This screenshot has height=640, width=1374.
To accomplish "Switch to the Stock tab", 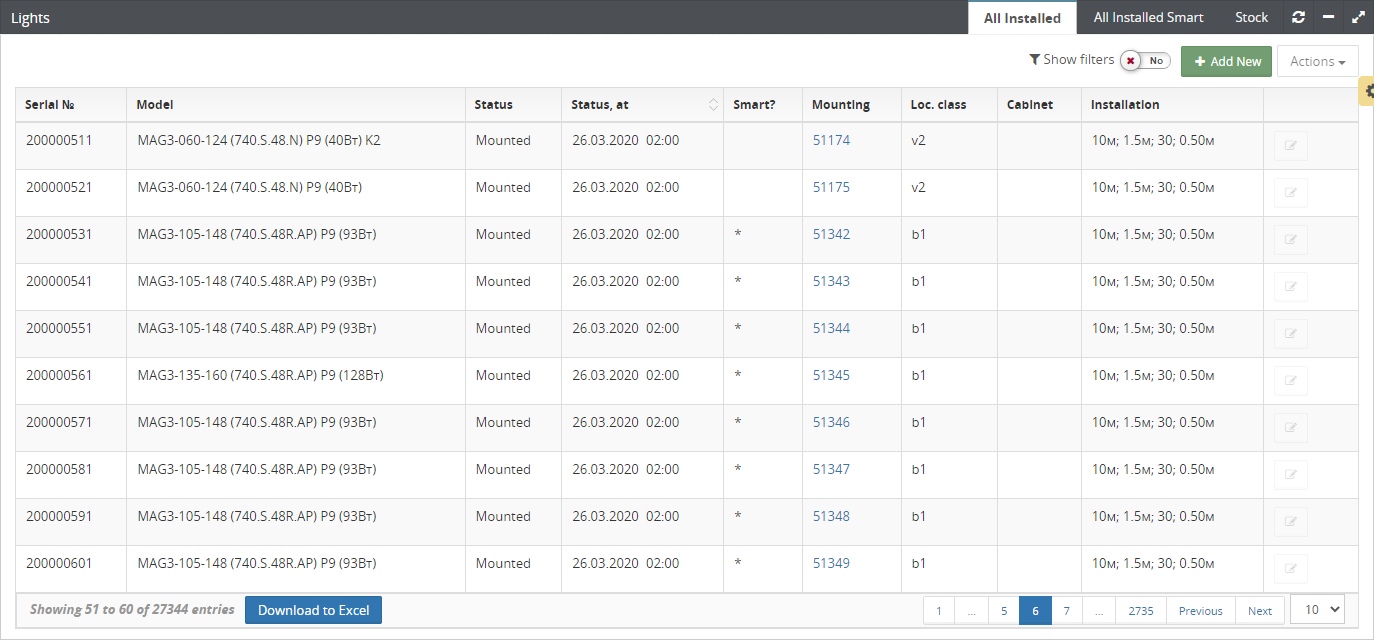I will [1251, 17].
